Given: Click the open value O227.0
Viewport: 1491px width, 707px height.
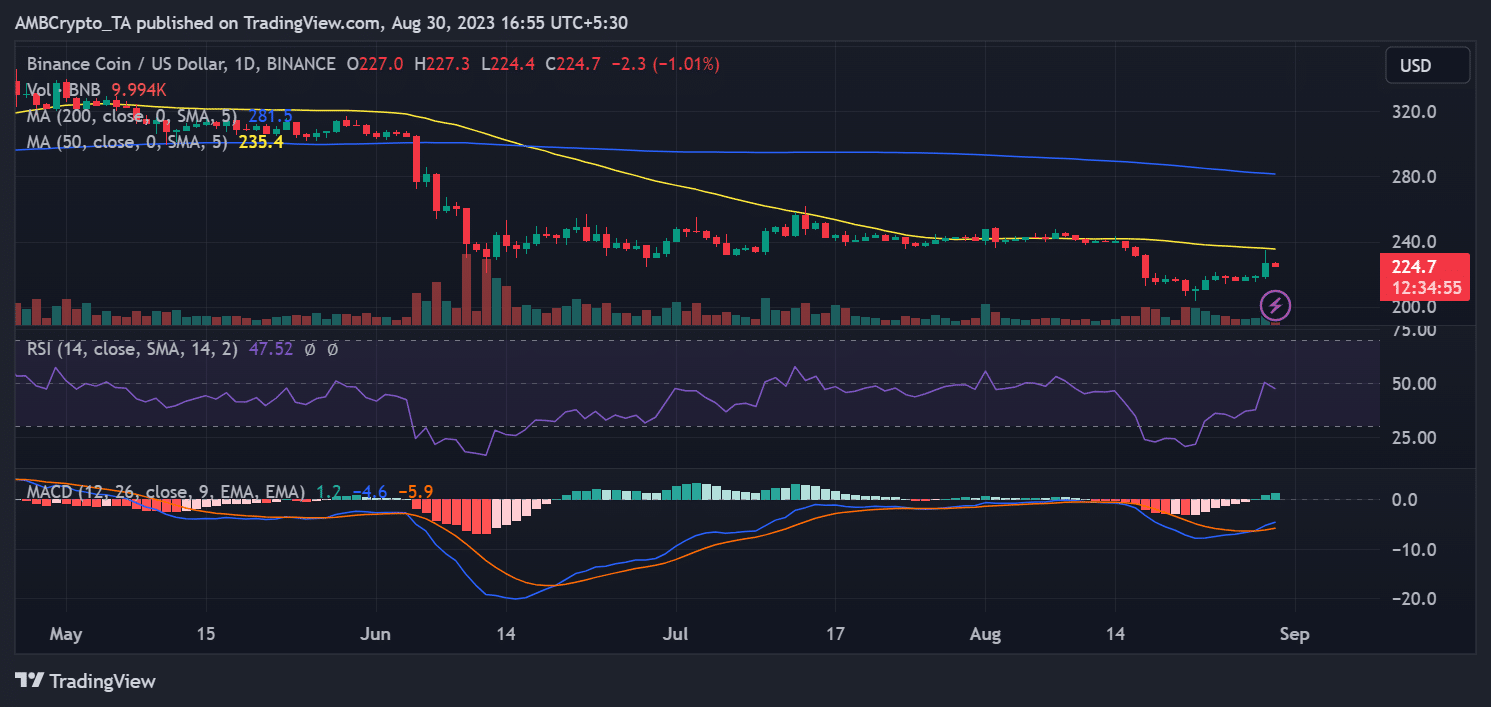Looking at the screenshot, I should click(x=375, y=64).
